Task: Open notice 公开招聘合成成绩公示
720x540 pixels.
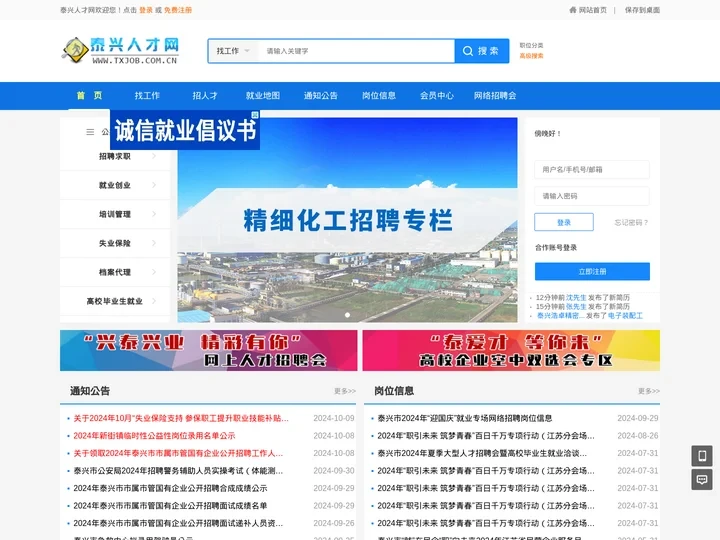Action: (x=170, y=488)
